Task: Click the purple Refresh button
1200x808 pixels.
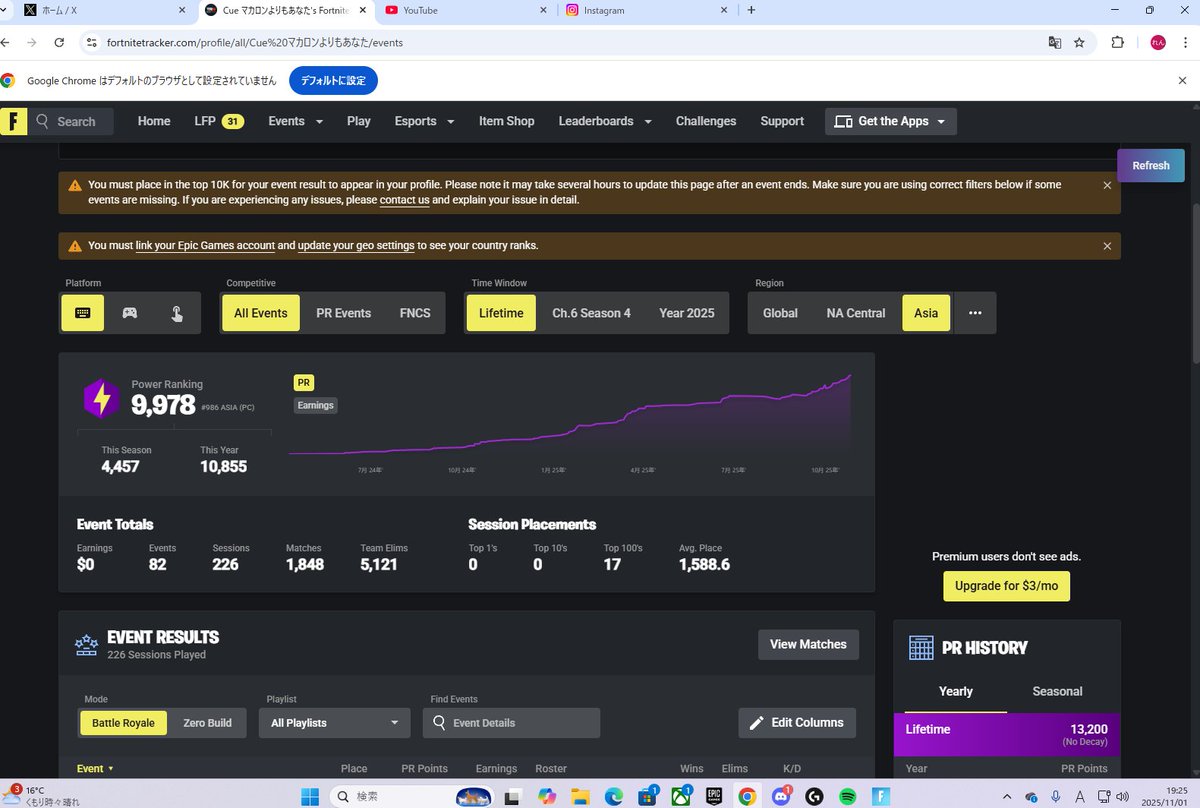Action: (1151, 166)
